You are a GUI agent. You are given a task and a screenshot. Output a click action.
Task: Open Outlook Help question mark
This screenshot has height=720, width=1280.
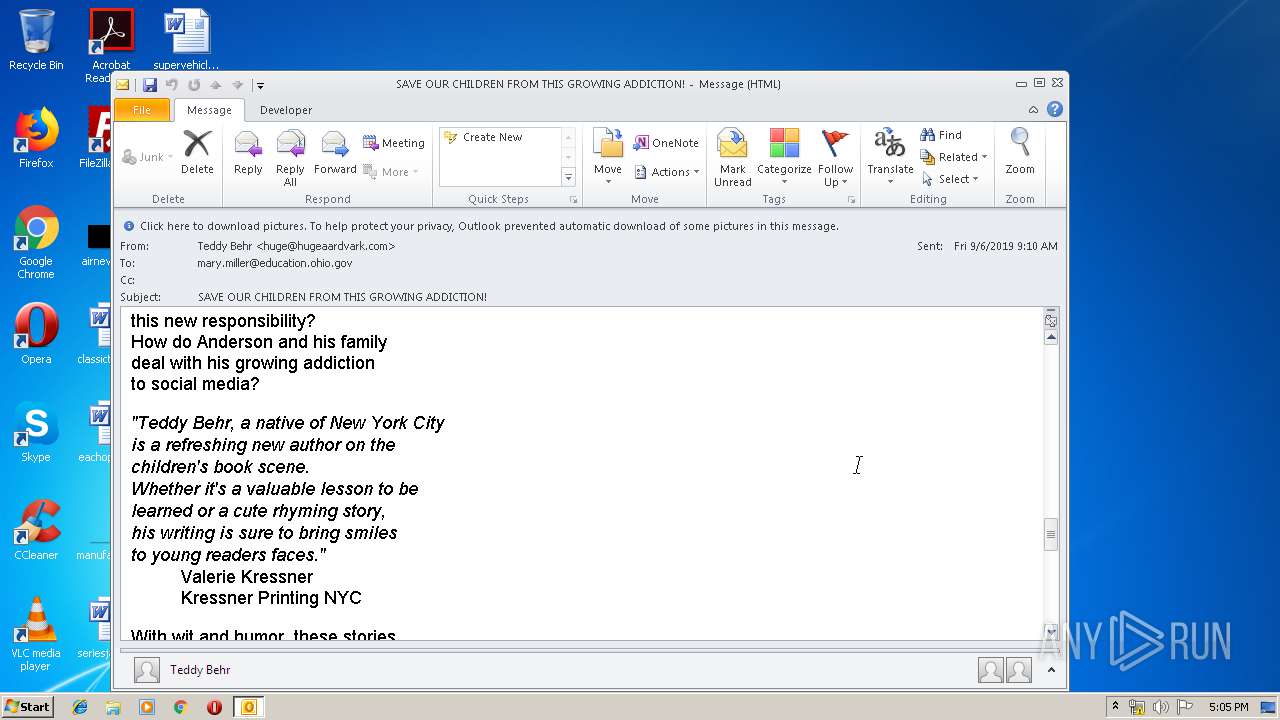(1055, 109)
